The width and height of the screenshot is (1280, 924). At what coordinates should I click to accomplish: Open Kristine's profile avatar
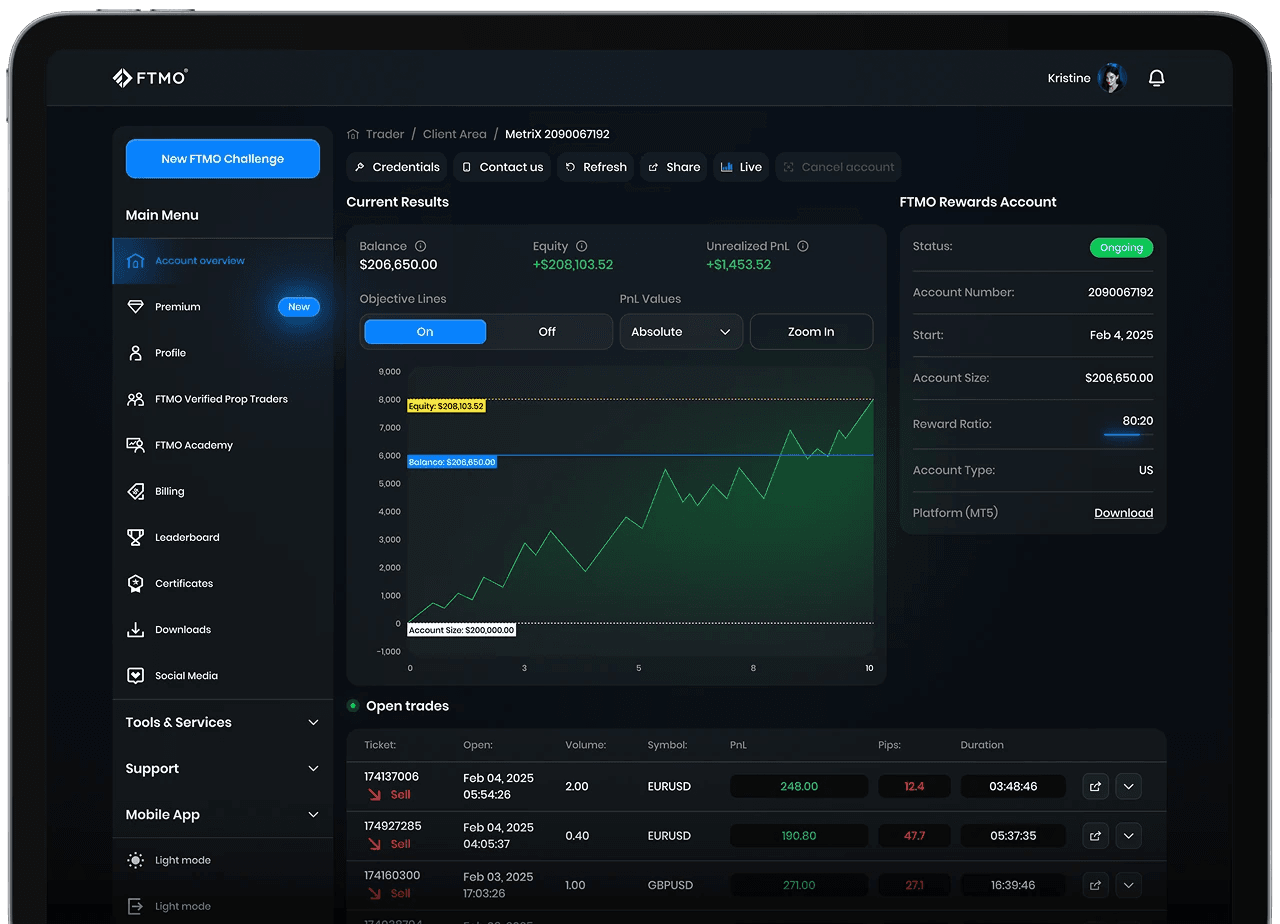1112,78
